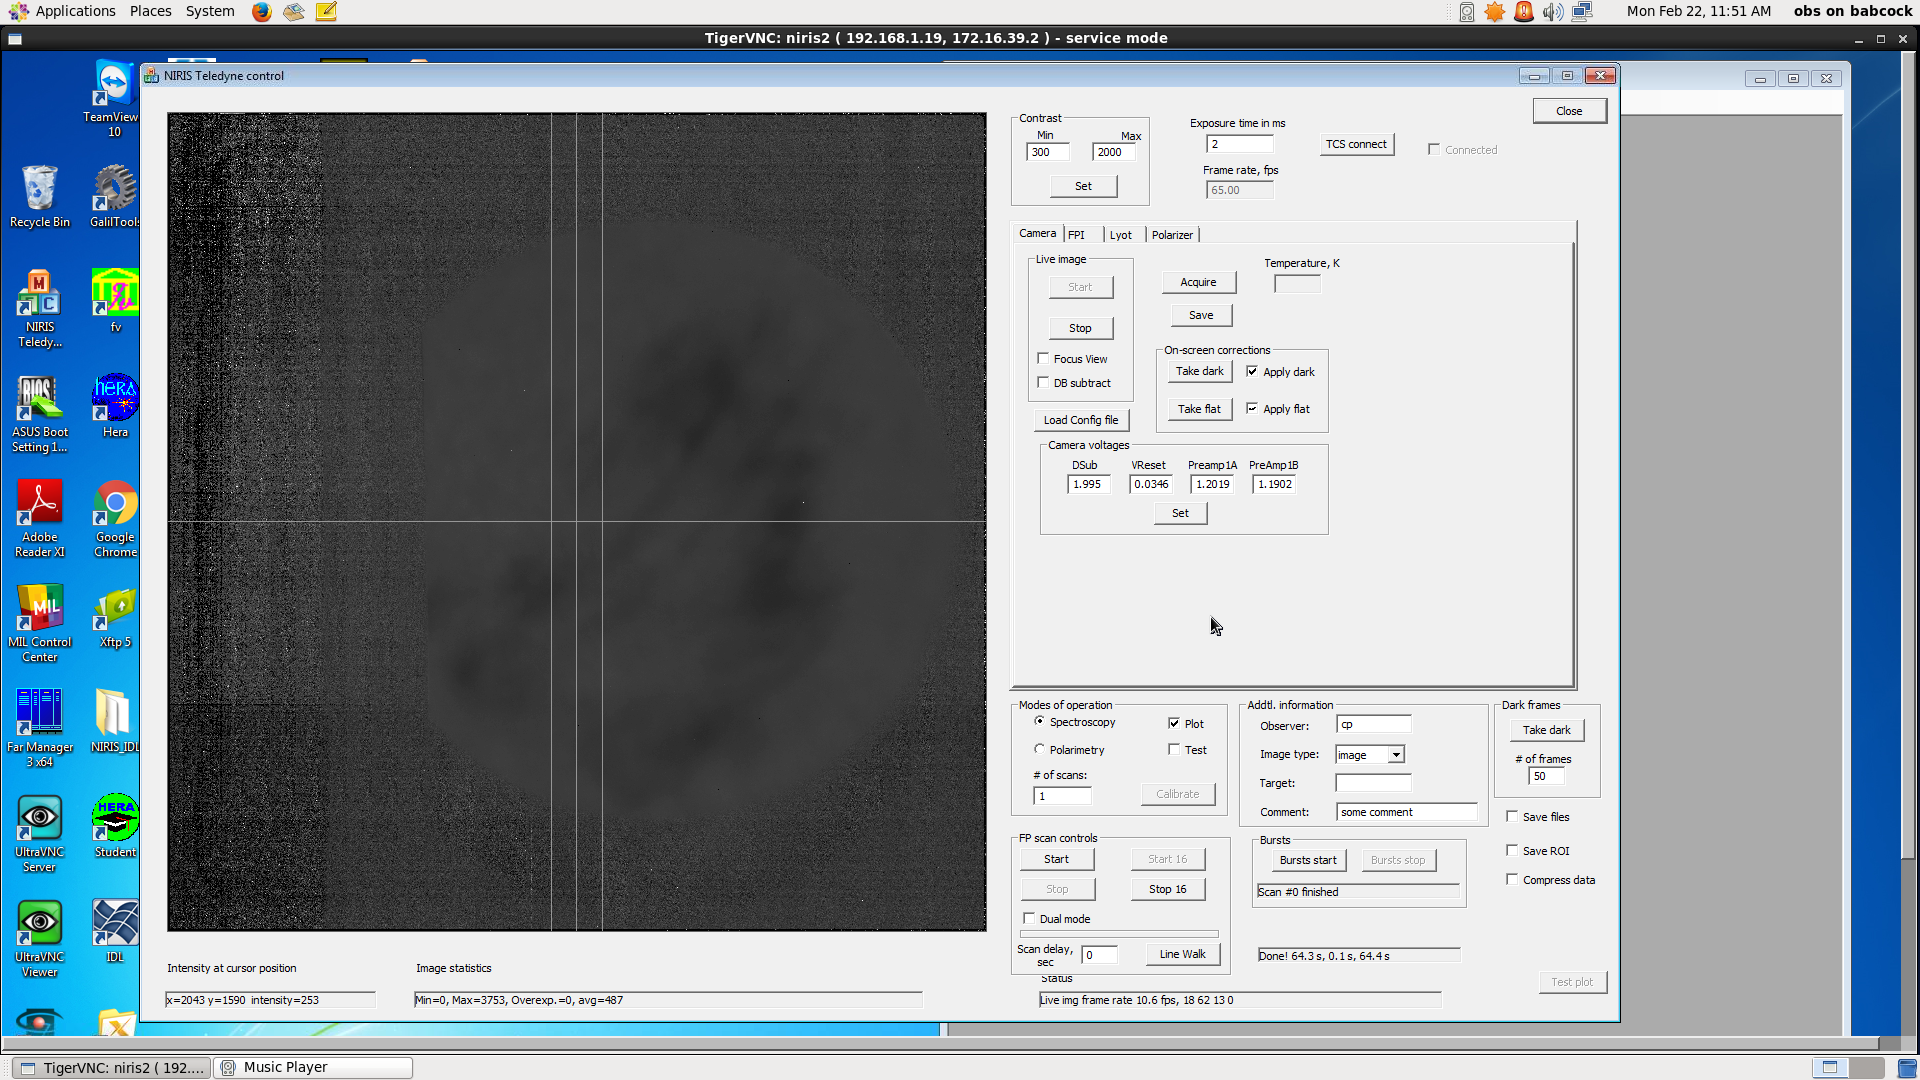1920x1080 pixels.
Task: Click the red alert tray icon
Action: click(1524, 12)
